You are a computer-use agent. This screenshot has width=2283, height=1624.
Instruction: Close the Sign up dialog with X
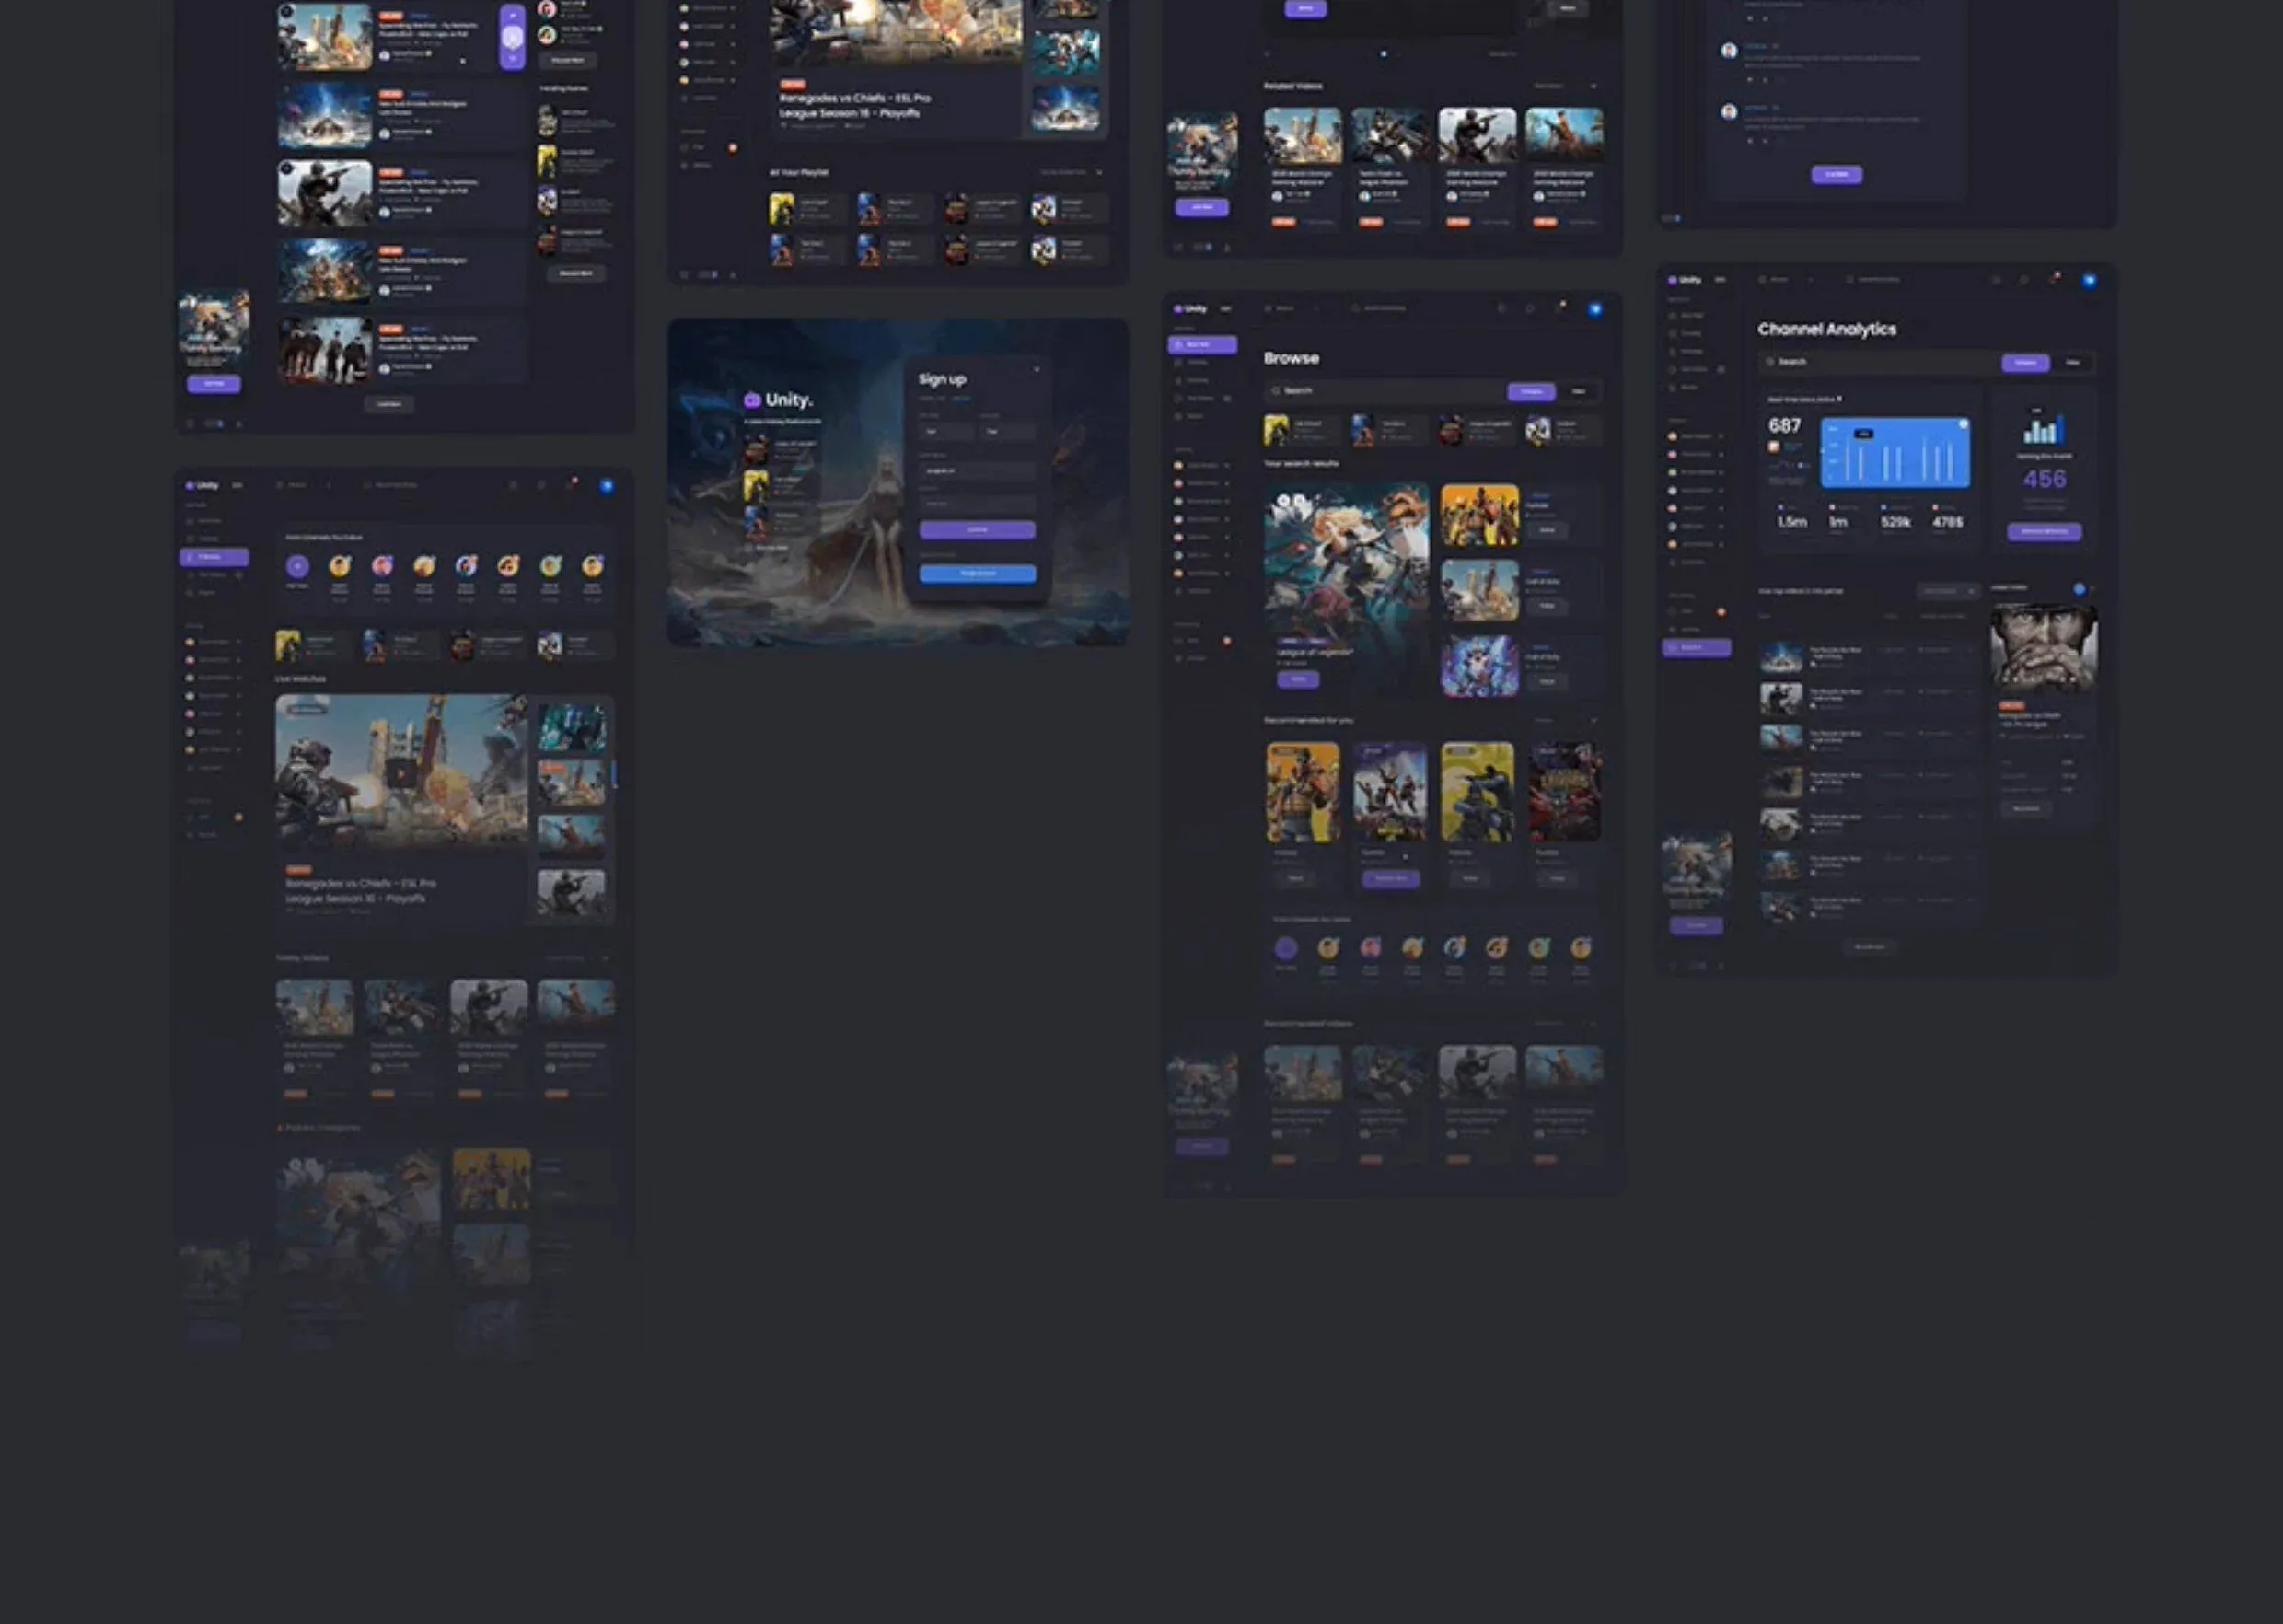click(1036, 370)
